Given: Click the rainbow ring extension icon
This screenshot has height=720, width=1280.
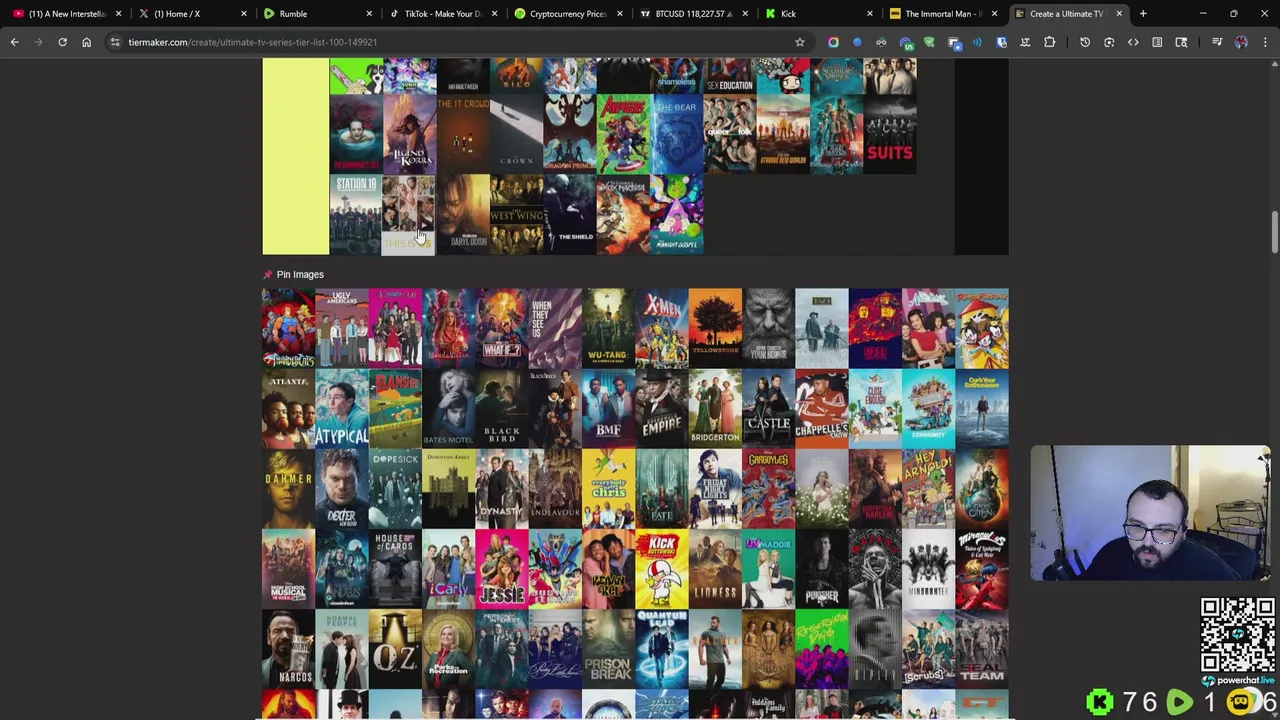Looking at the screenshot, I should coord(833,42).
